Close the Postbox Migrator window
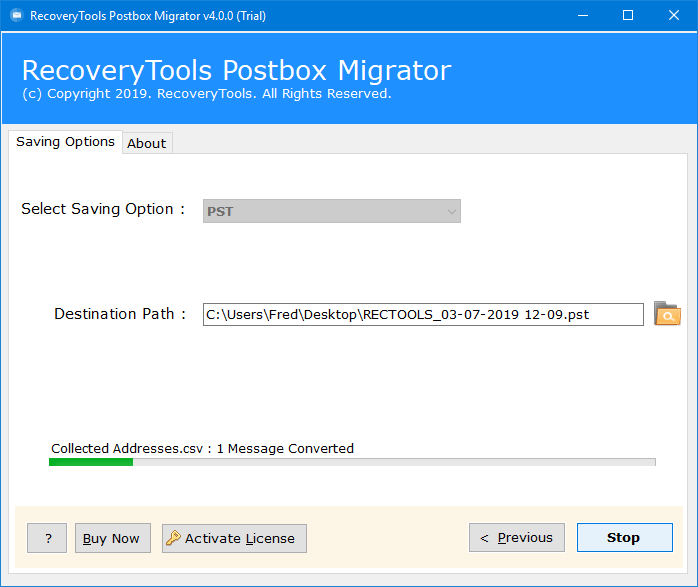This screenshot has width=698, height=587. click(674, 16)
